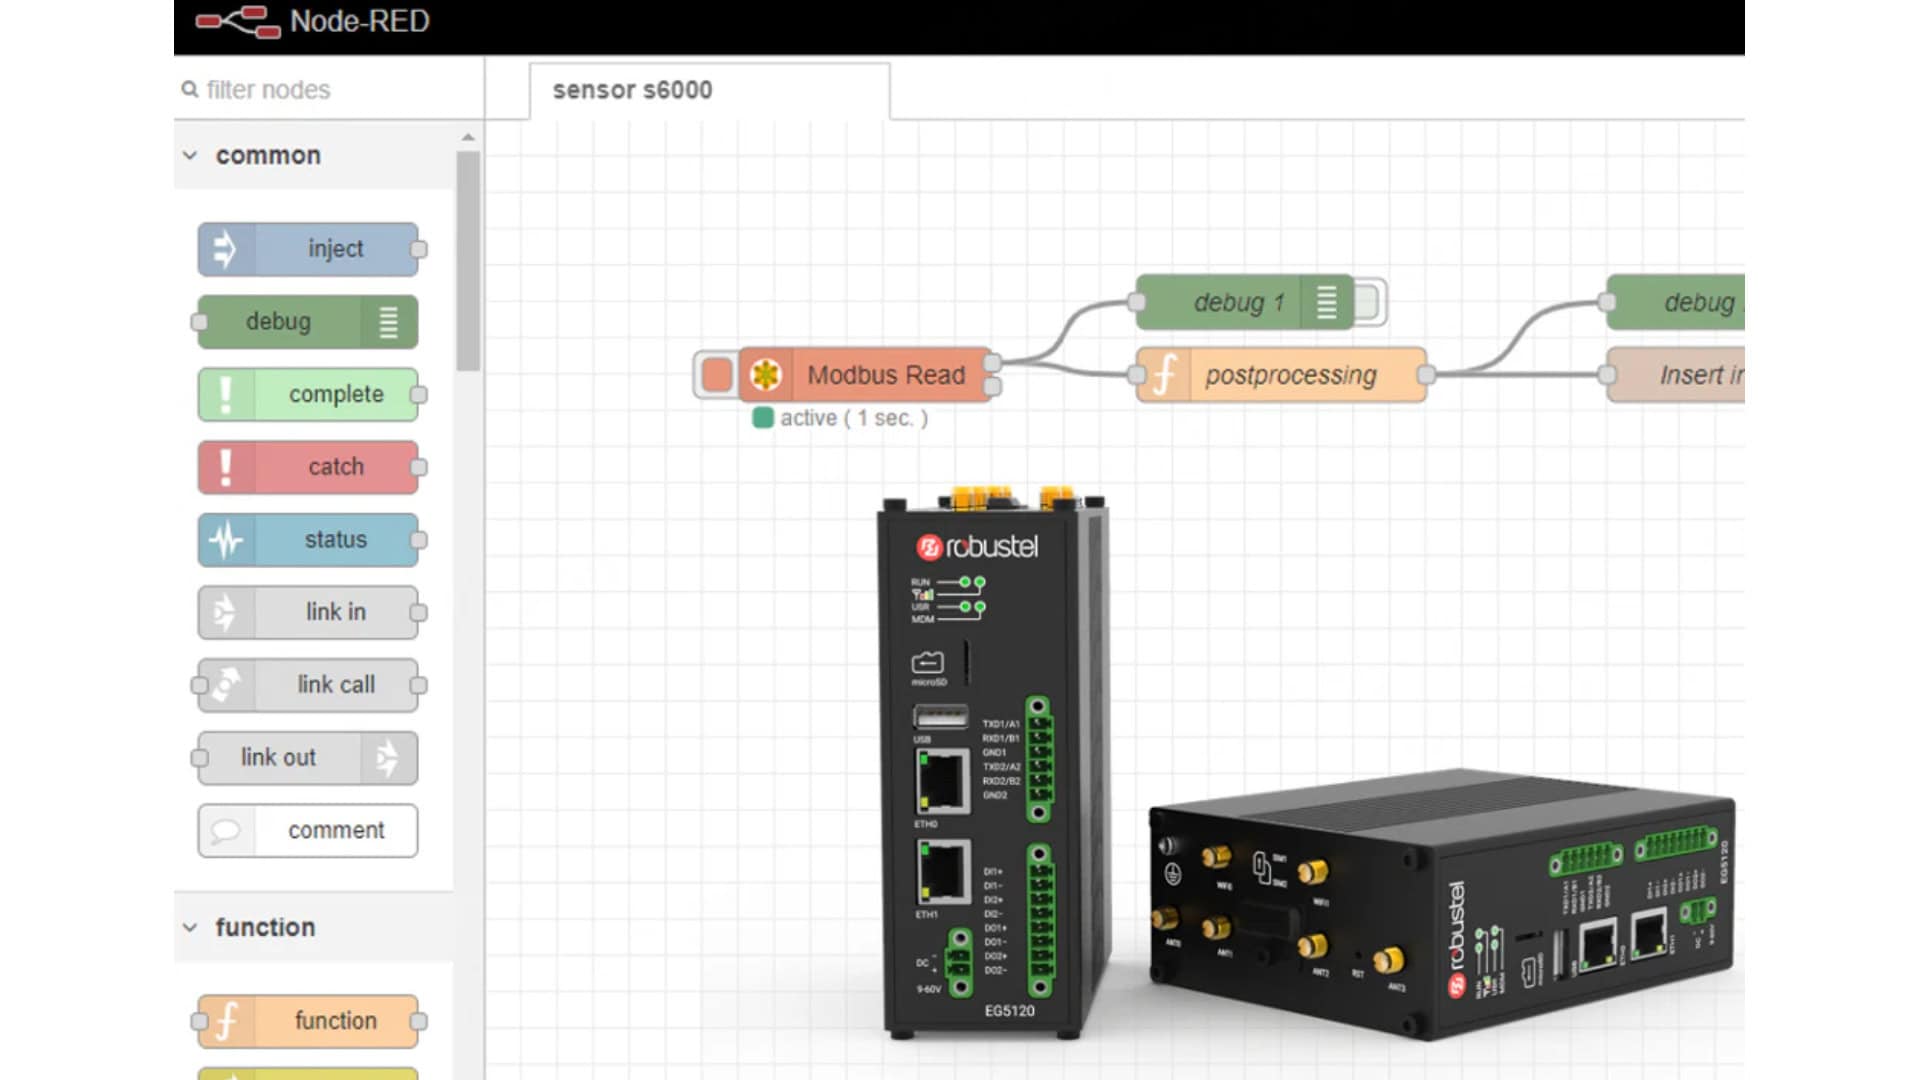The image size is (1920, 1080).
Task: Click the link out node arrow icon
Action: pos(390,757)
